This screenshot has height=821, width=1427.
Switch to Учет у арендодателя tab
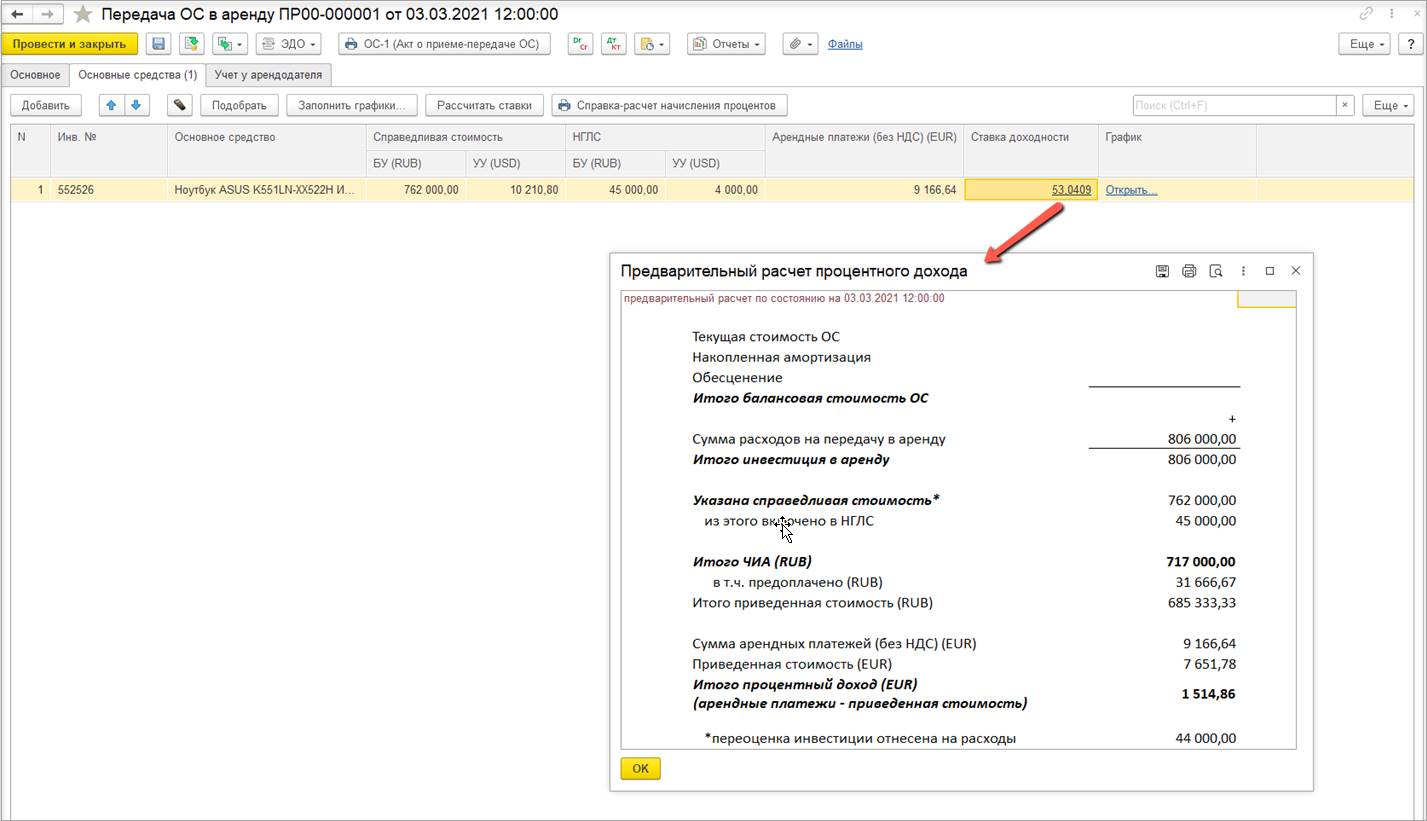pos(268,75)
